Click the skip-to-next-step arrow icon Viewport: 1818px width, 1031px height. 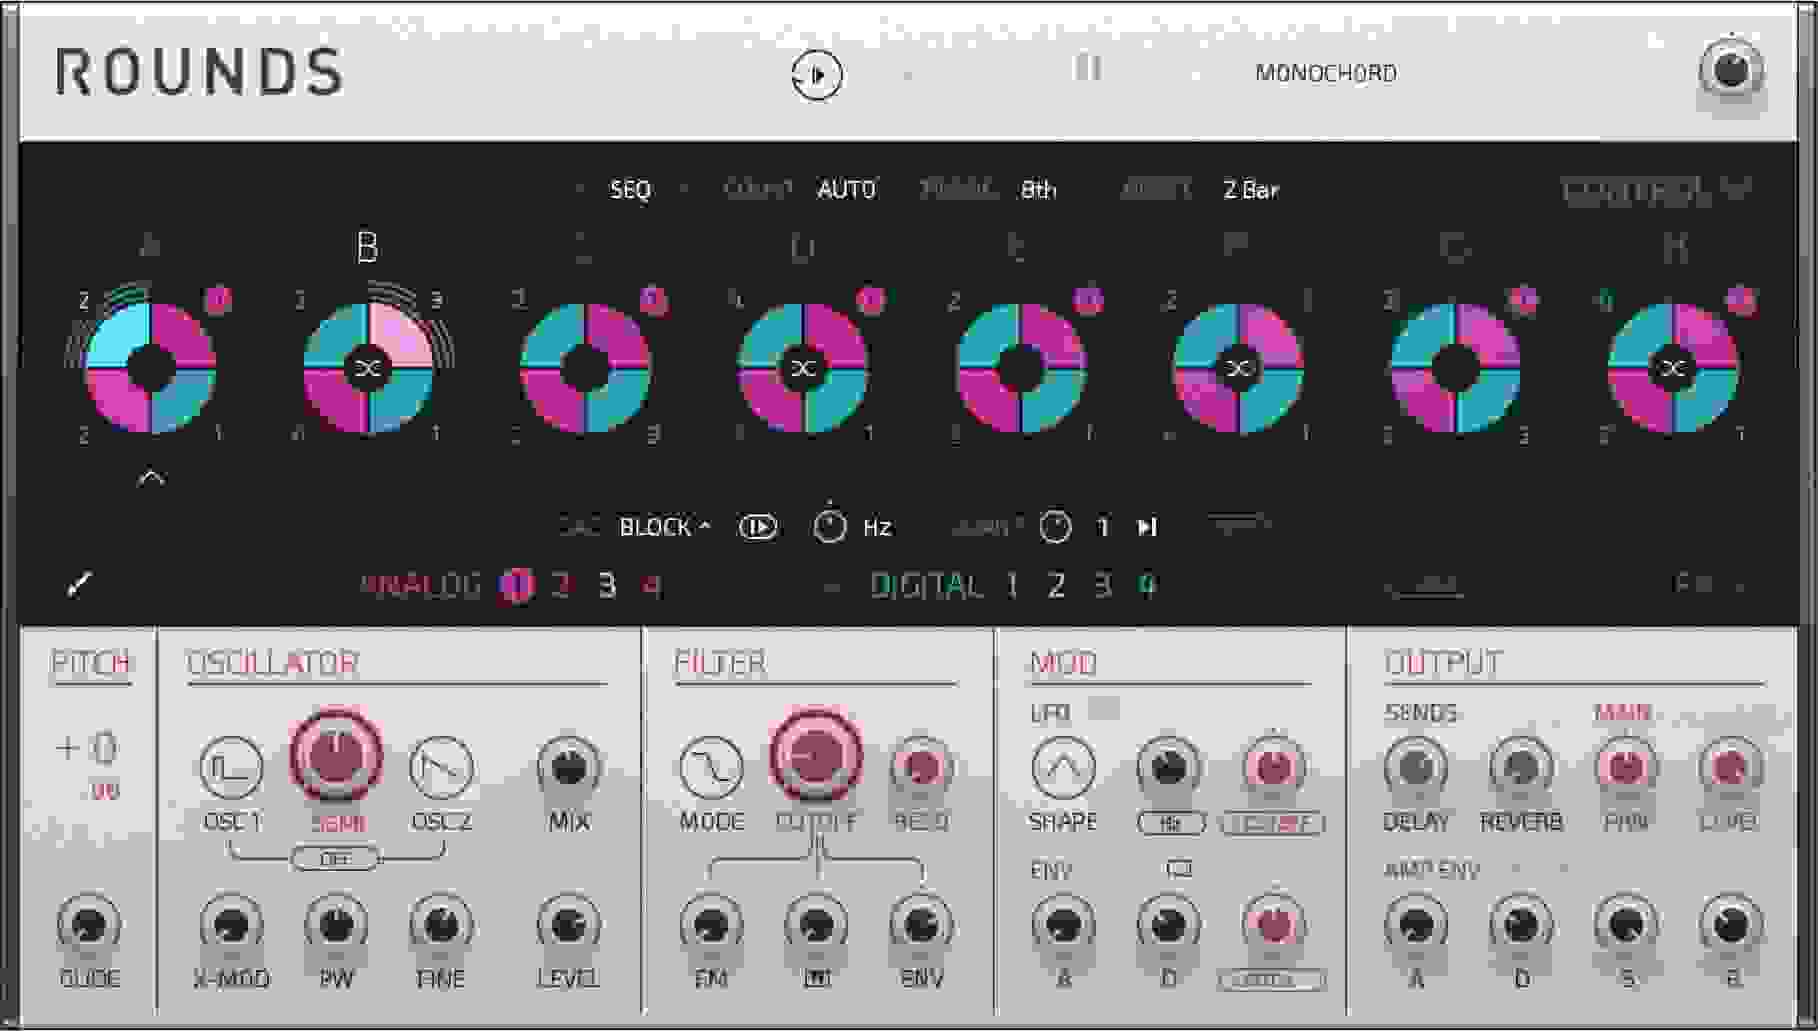[1148, 527]
